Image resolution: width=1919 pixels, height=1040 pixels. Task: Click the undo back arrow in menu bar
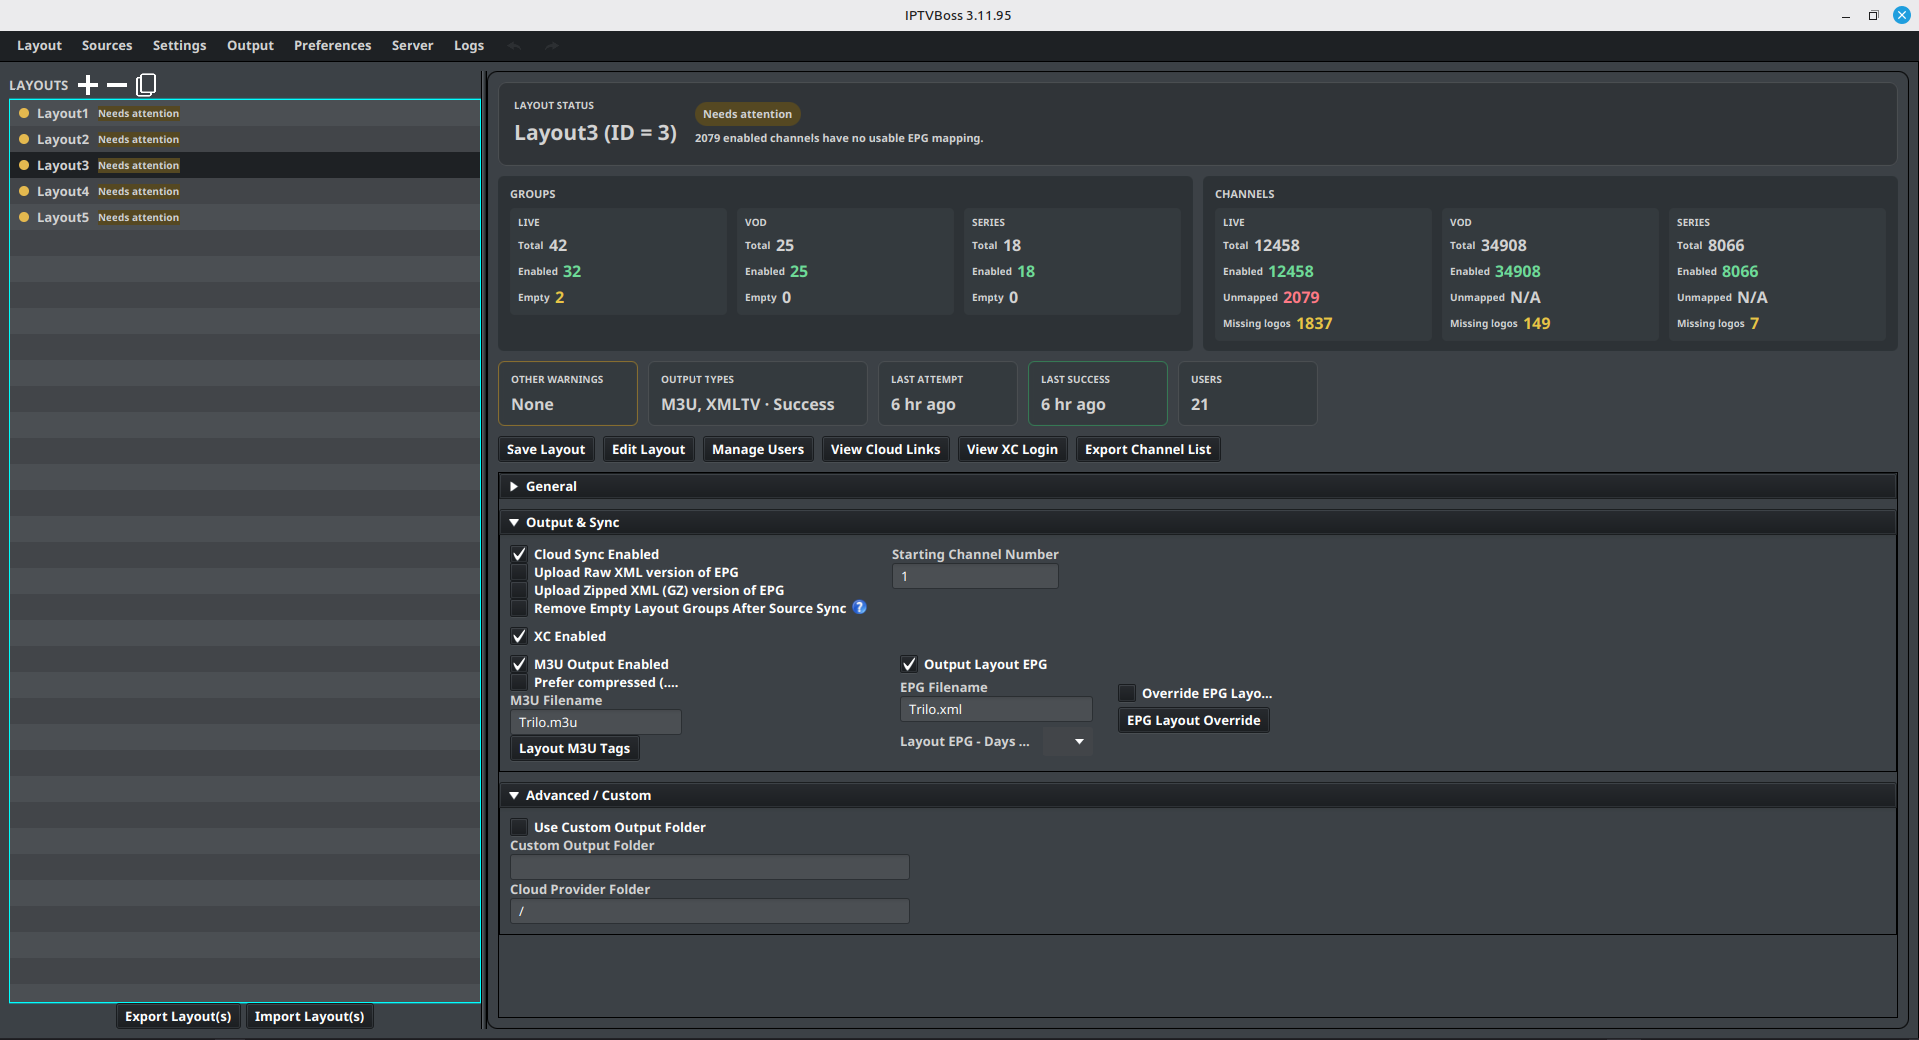point(514,45)
